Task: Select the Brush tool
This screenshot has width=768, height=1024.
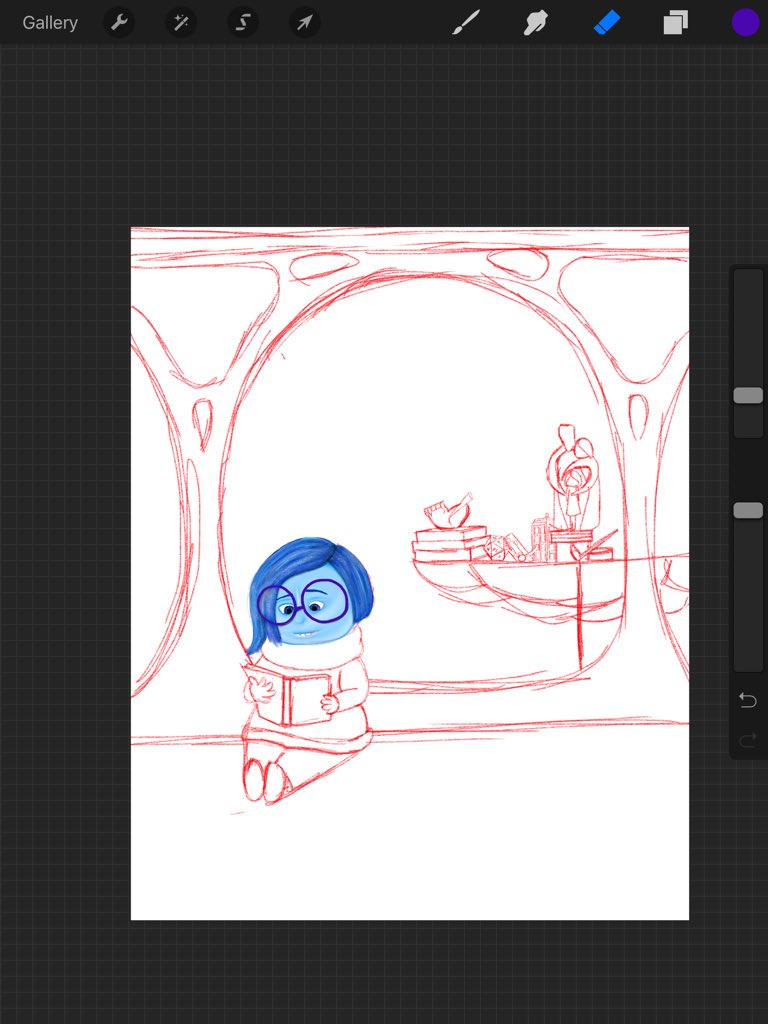Action: (x=466, y=23)
